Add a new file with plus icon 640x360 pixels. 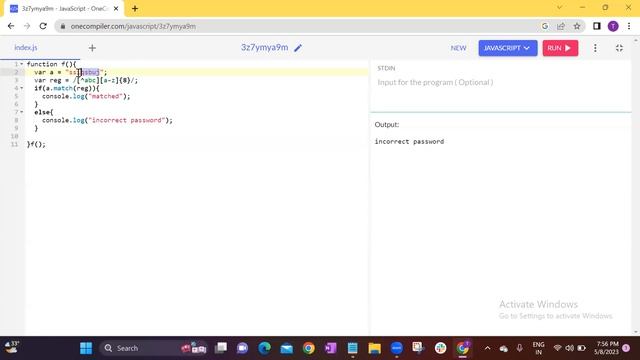pos(92,48)
